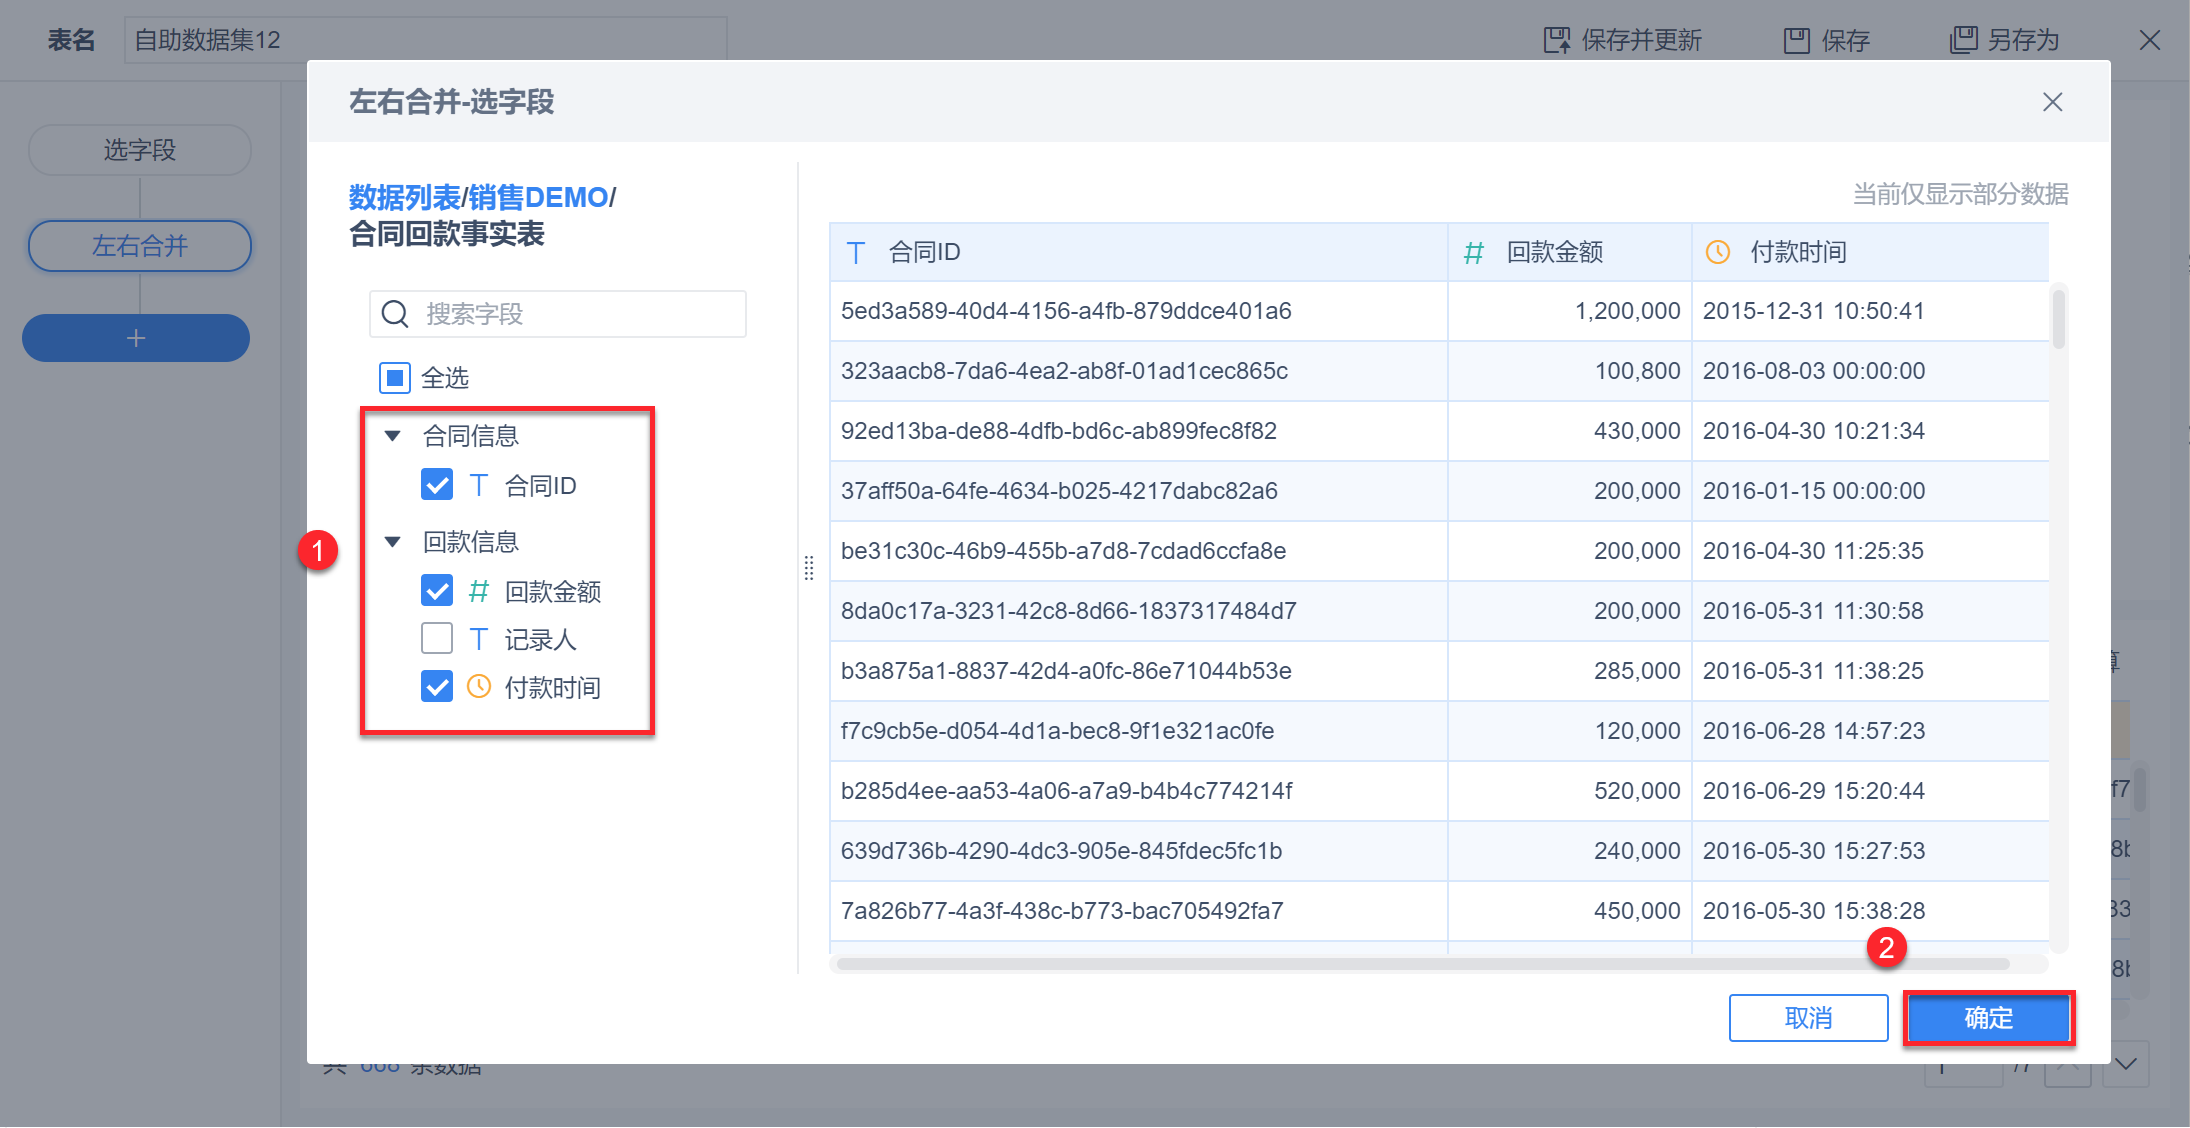Click text type icon in 合同ID header
This screenshot has width=2190, height=1128.
click(x=856, y=252)
